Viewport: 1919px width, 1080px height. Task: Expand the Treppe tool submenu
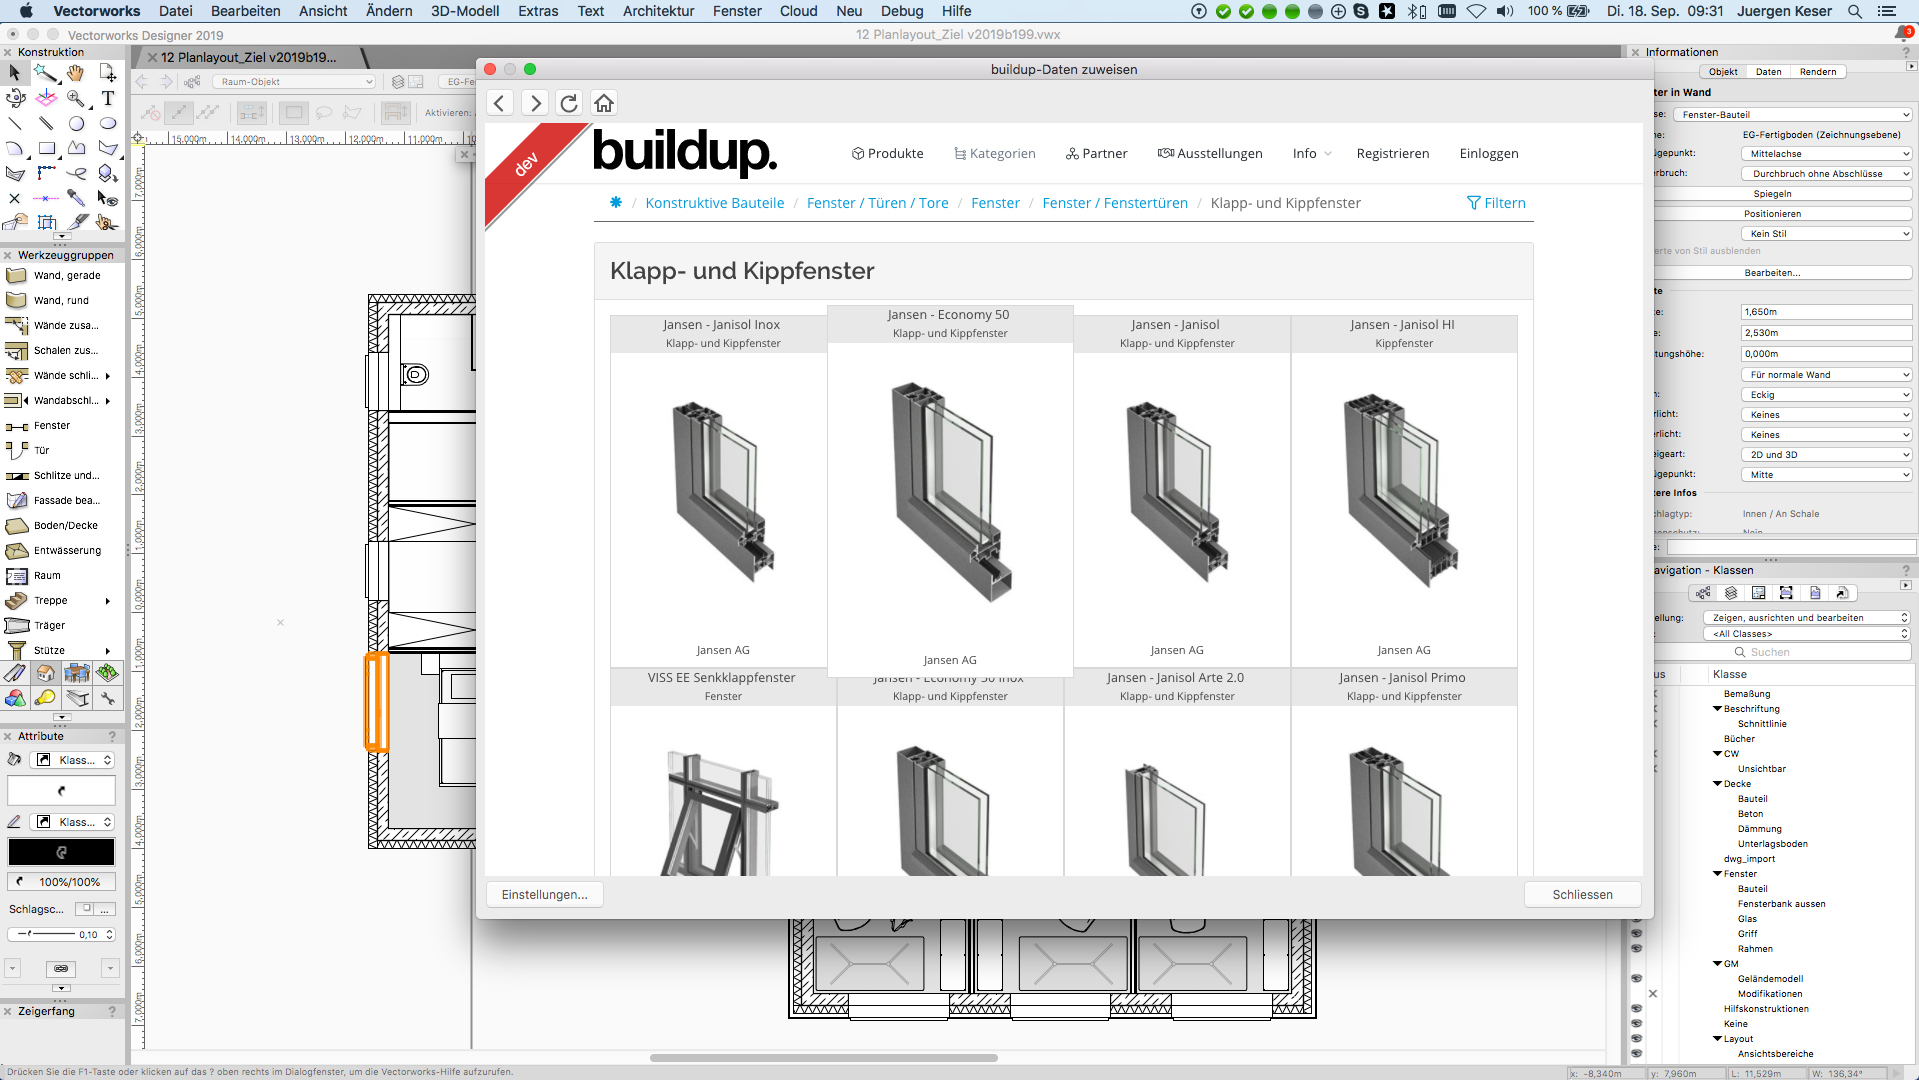point(107,601)
